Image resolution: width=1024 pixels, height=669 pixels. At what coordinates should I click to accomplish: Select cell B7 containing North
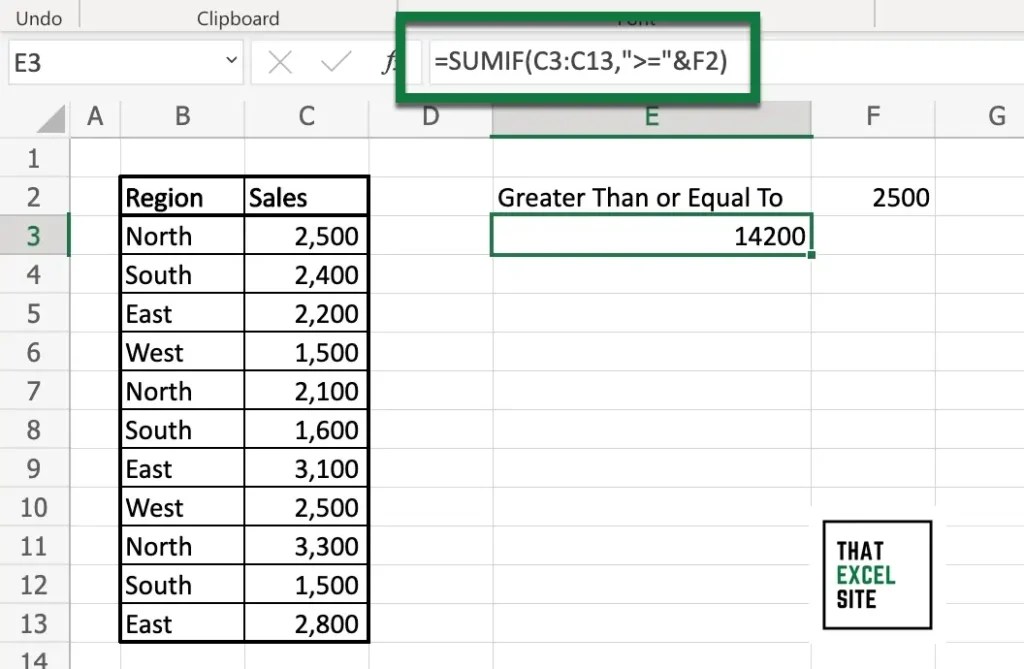pos(181,391)
